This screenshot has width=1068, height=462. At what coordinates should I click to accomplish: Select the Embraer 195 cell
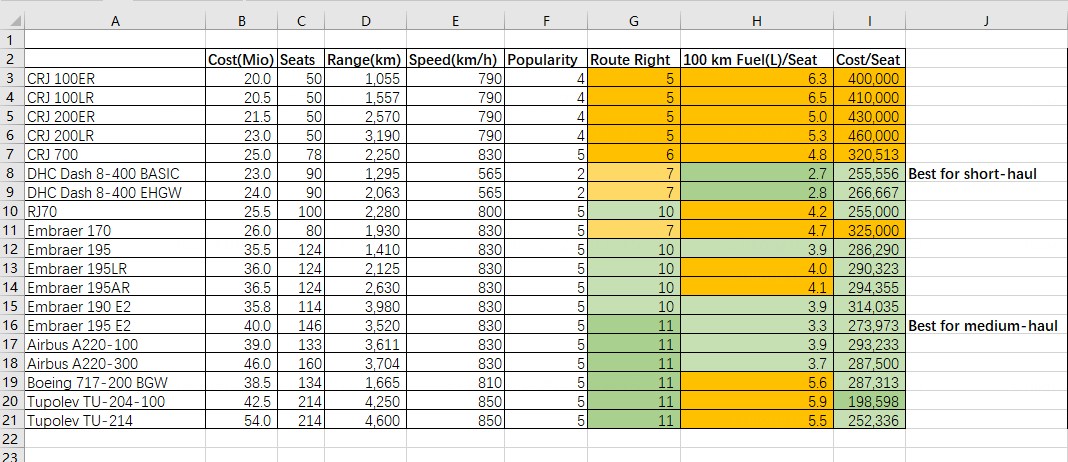(x=115, y=249)
